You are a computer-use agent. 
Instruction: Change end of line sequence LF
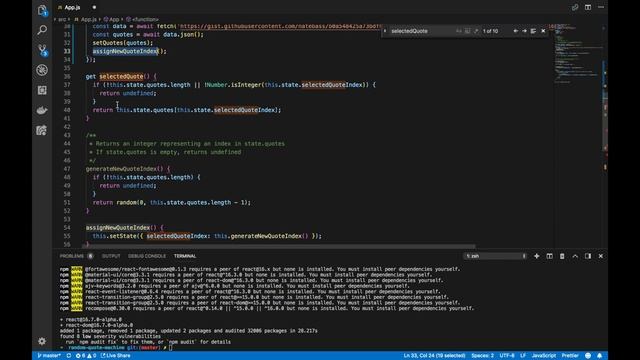tap(523, 356)
